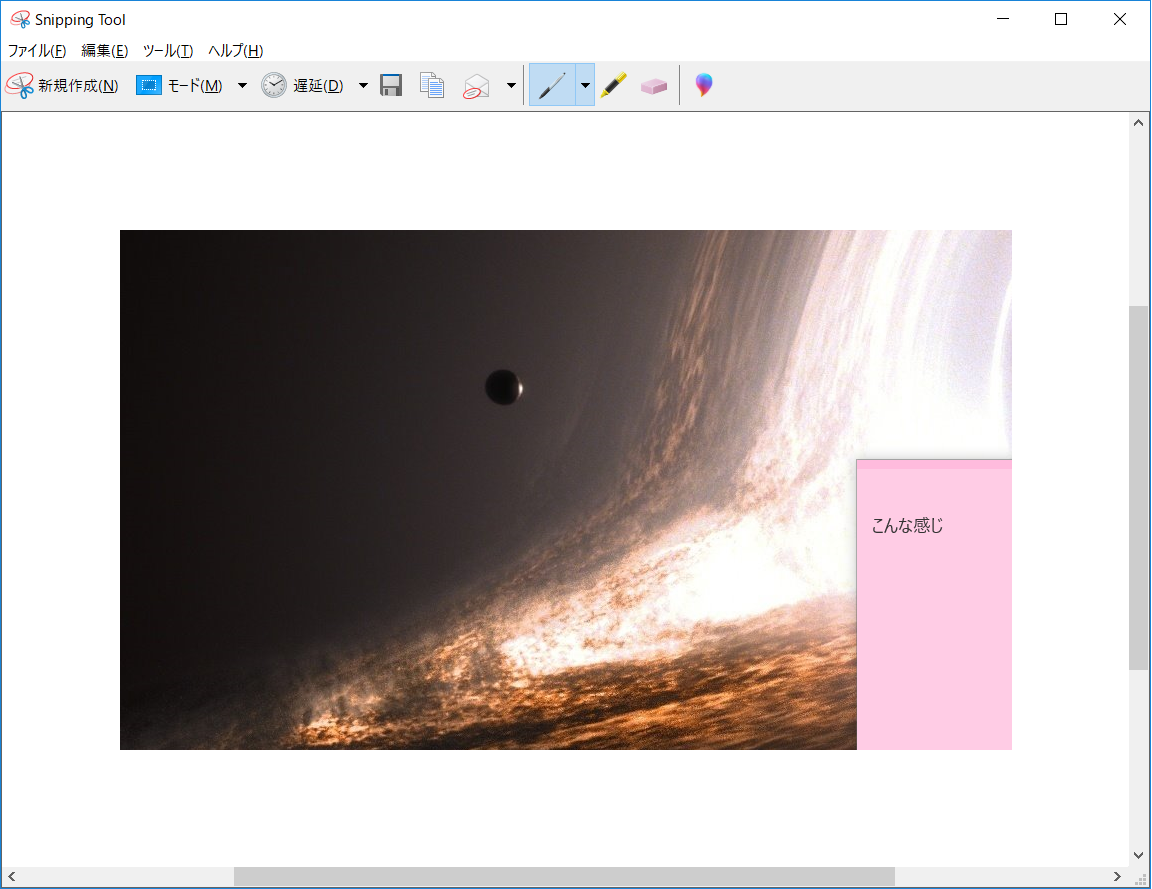Expand the モード(M) dropdown arrow
This screenshot has width=1152, height=889.
(x=242, y=86)
